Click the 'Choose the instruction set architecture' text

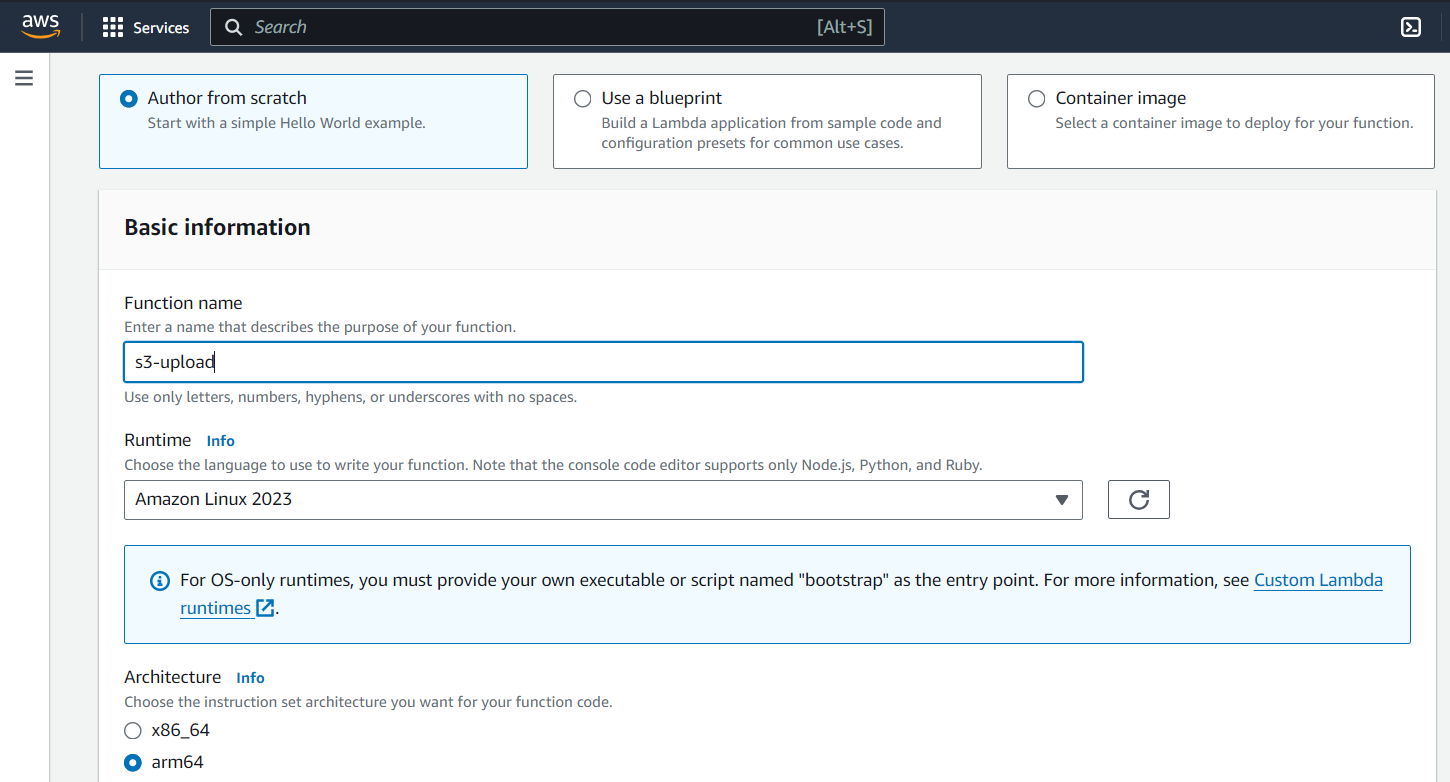(x=368, y=702)
